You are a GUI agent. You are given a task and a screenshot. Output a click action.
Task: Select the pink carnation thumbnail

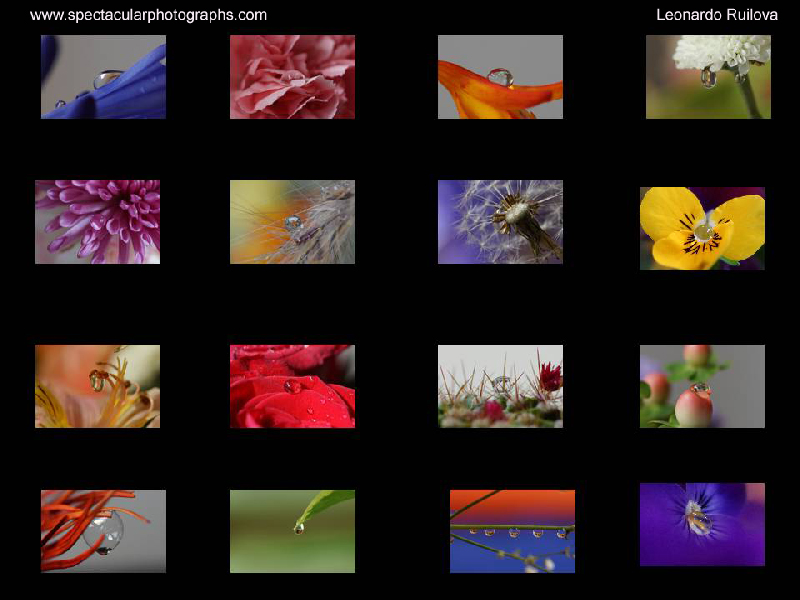(292, 77)
